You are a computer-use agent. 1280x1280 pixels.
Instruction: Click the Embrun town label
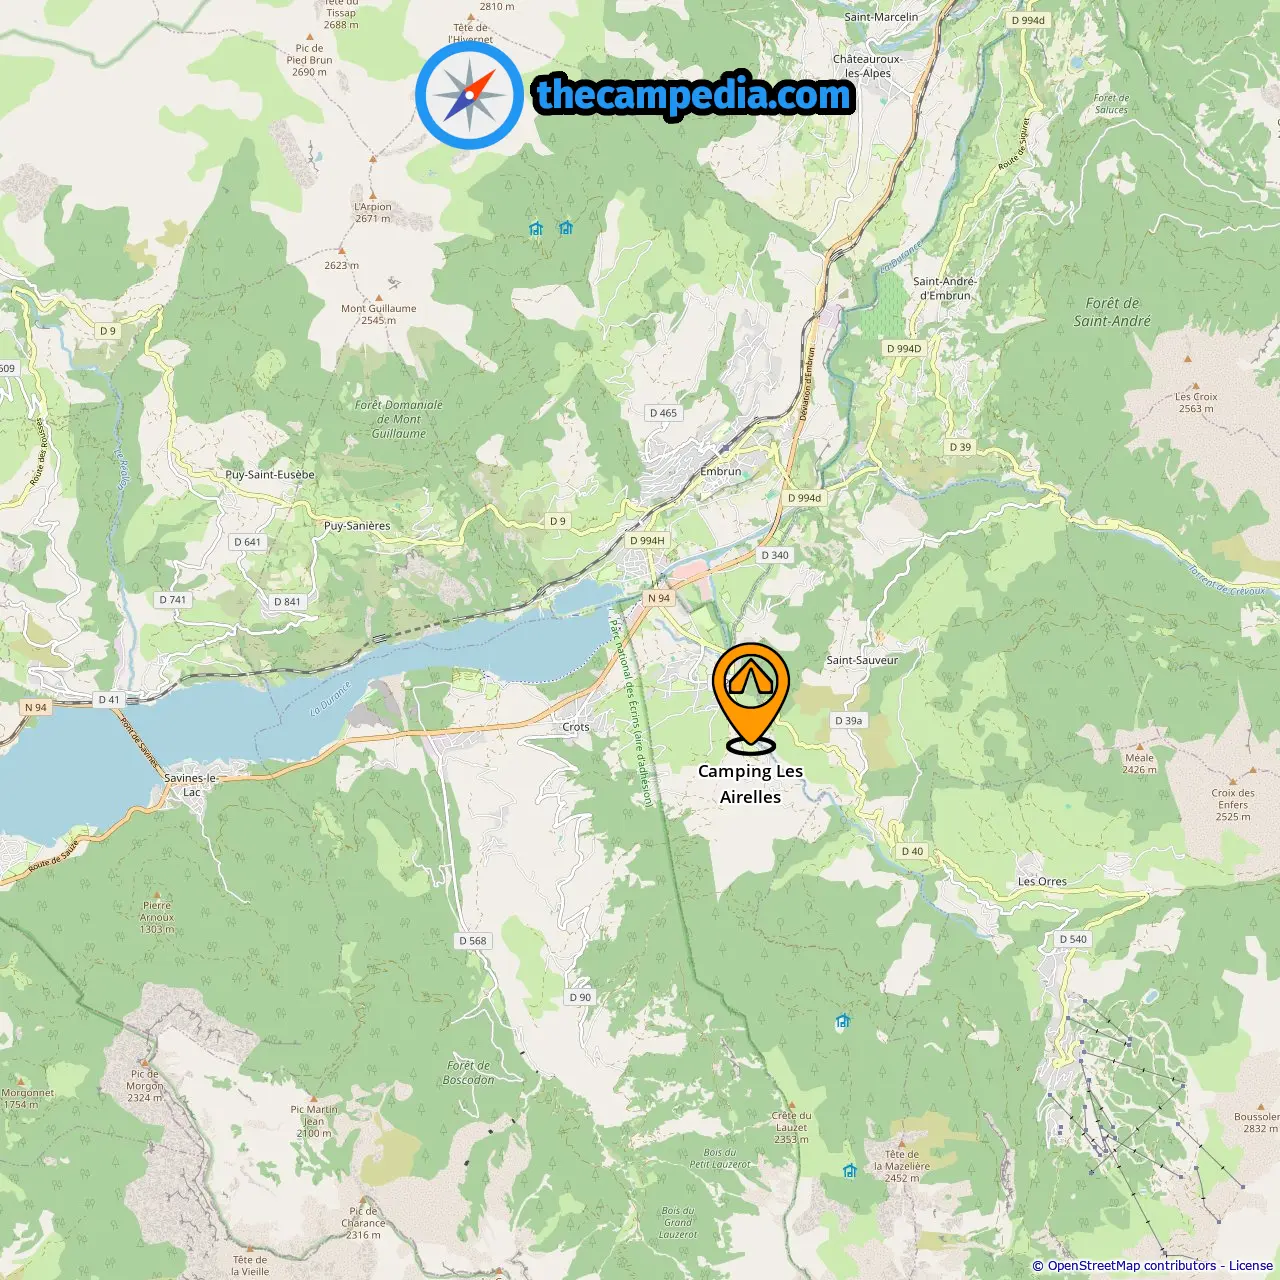(x=721, y=471)
